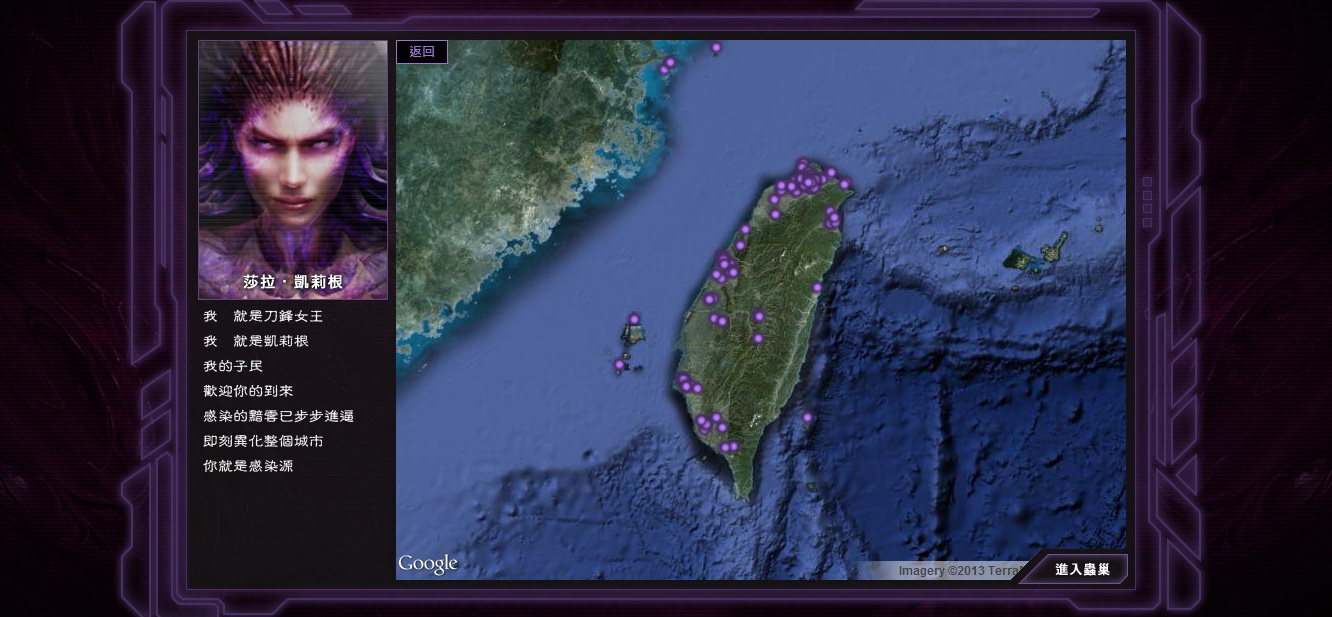Click the 返回 back button
Image resolution: width=1332 pixels, height=617 pixels.
421,52
